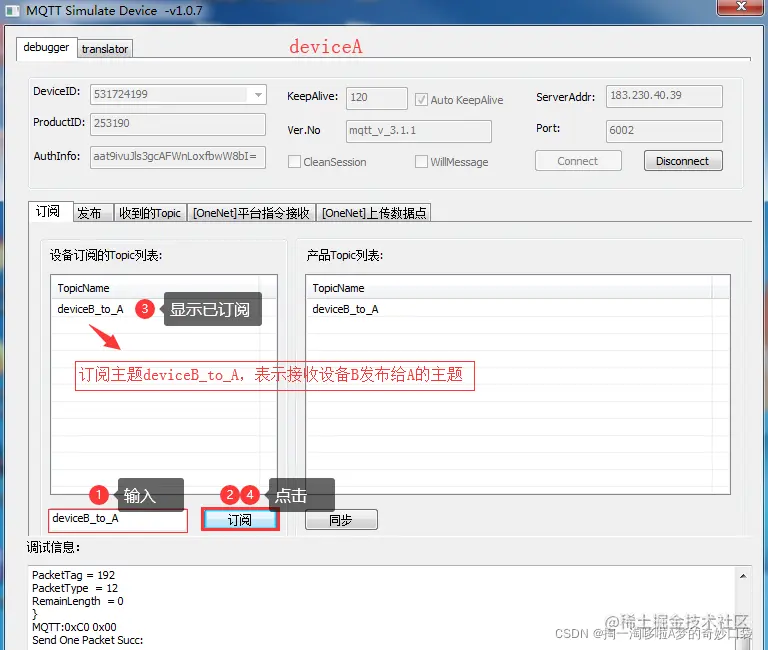Click the debug log scrollbar up arrow
768x650 pixels.
[743, 576]
